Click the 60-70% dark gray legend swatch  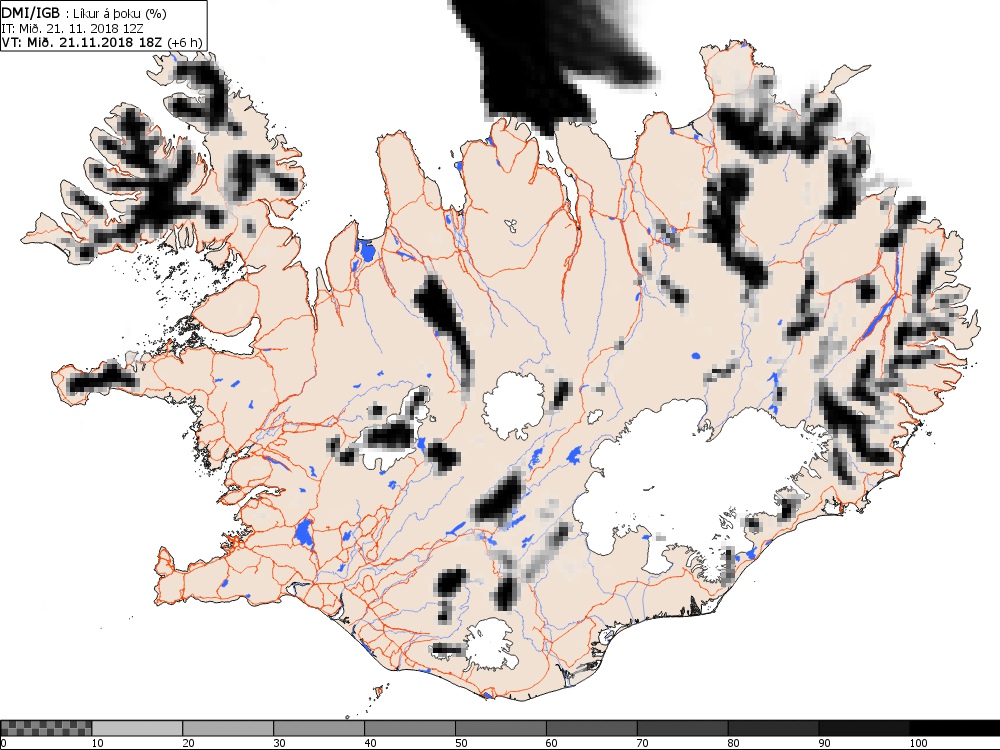[x=591, y=728]
